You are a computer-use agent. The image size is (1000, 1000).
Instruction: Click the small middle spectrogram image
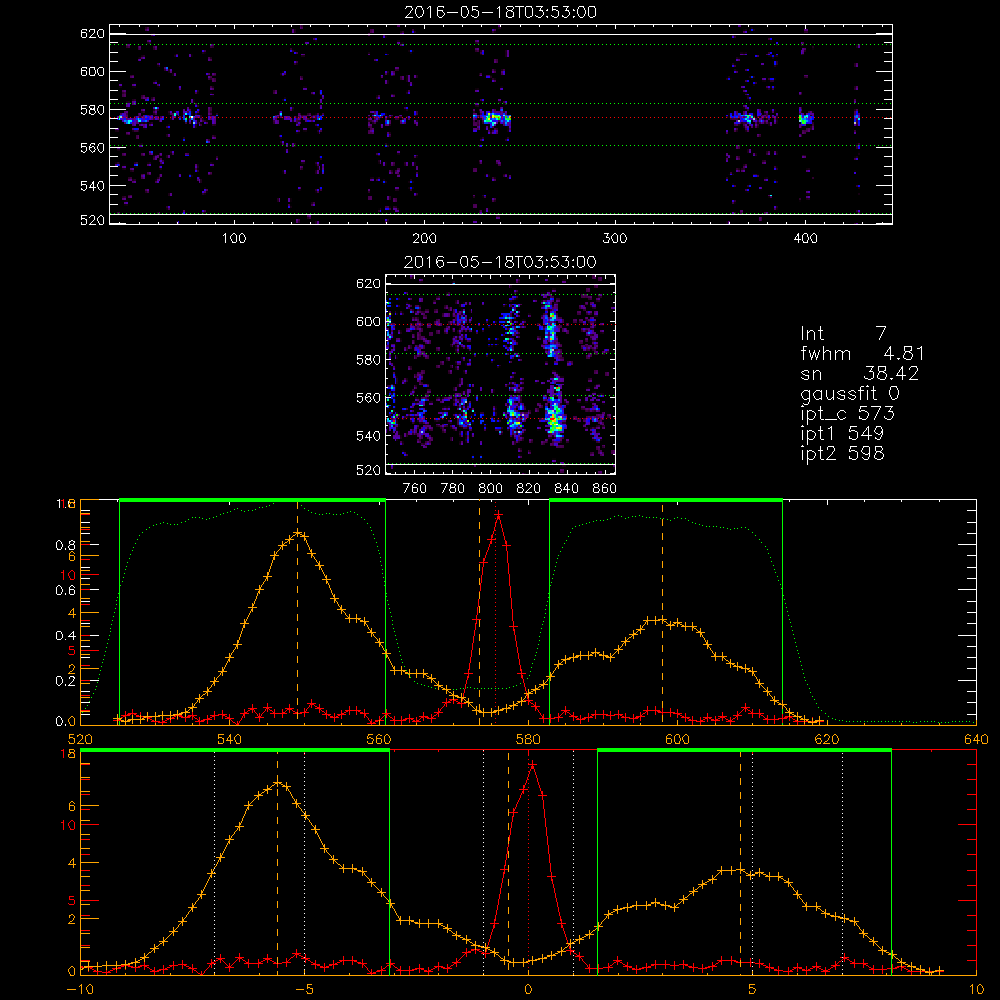tap(501, 374)
